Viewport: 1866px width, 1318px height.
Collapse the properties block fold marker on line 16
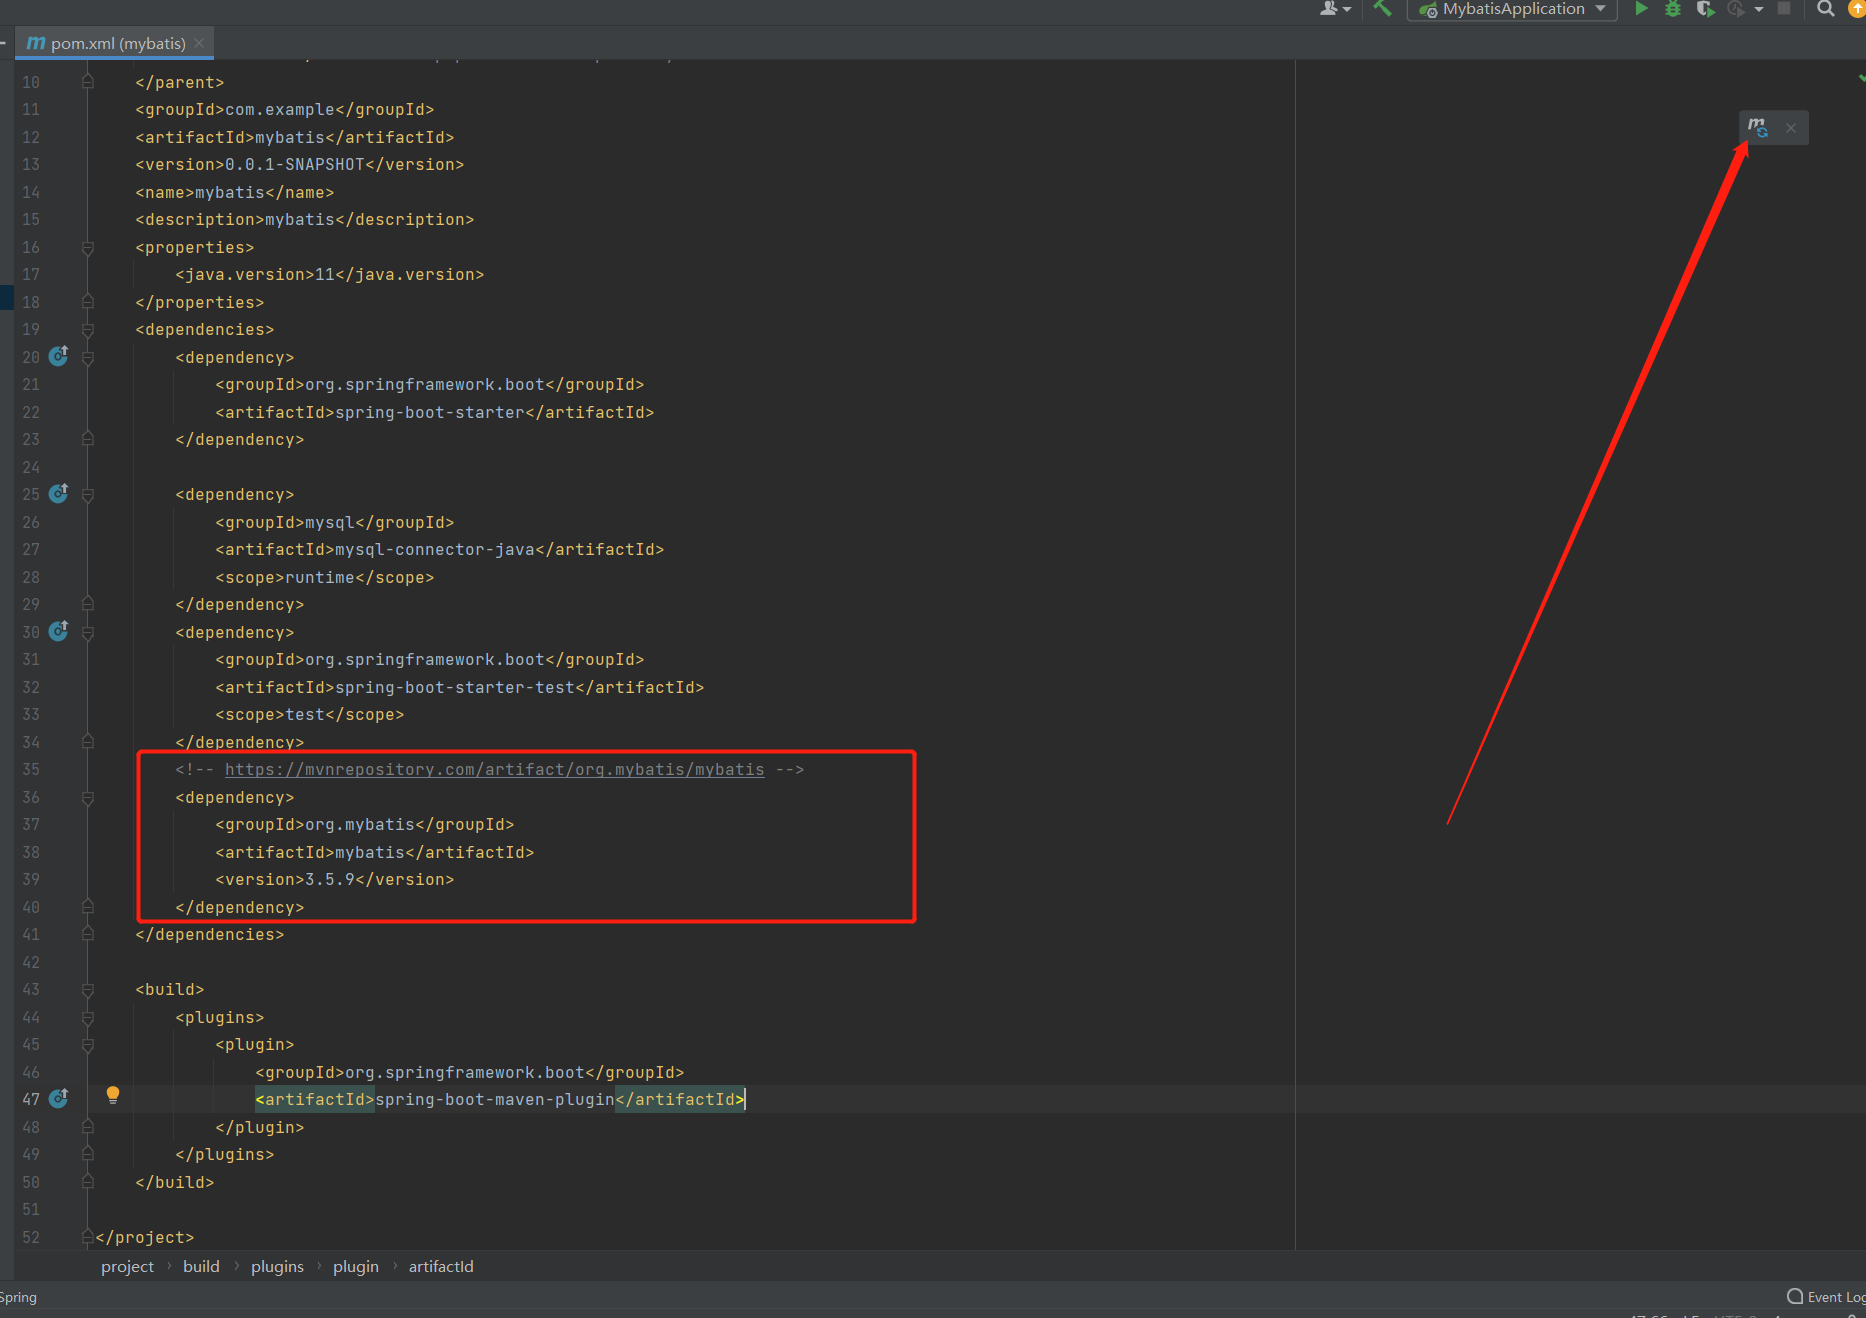[88, 248]
